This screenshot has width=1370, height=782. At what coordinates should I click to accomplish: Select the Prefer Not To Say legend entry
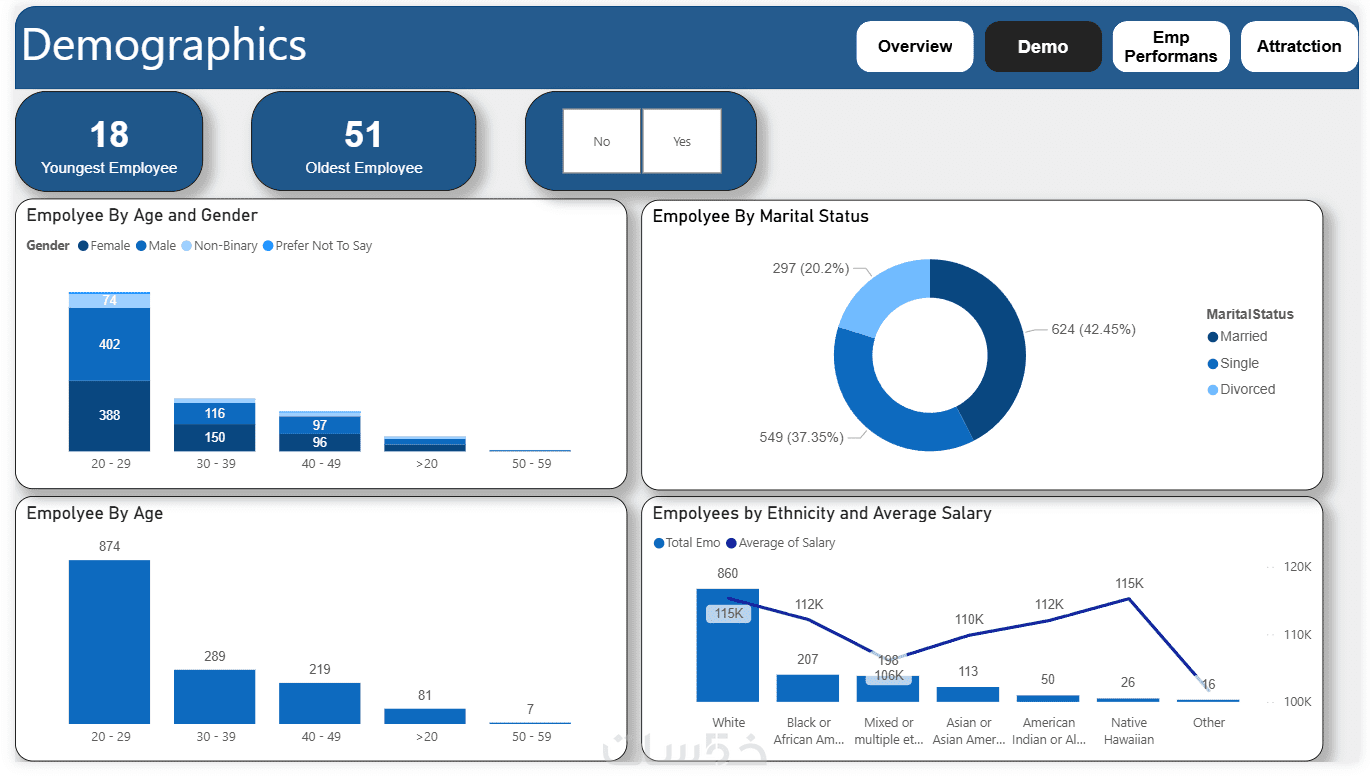tap(317, 246)
